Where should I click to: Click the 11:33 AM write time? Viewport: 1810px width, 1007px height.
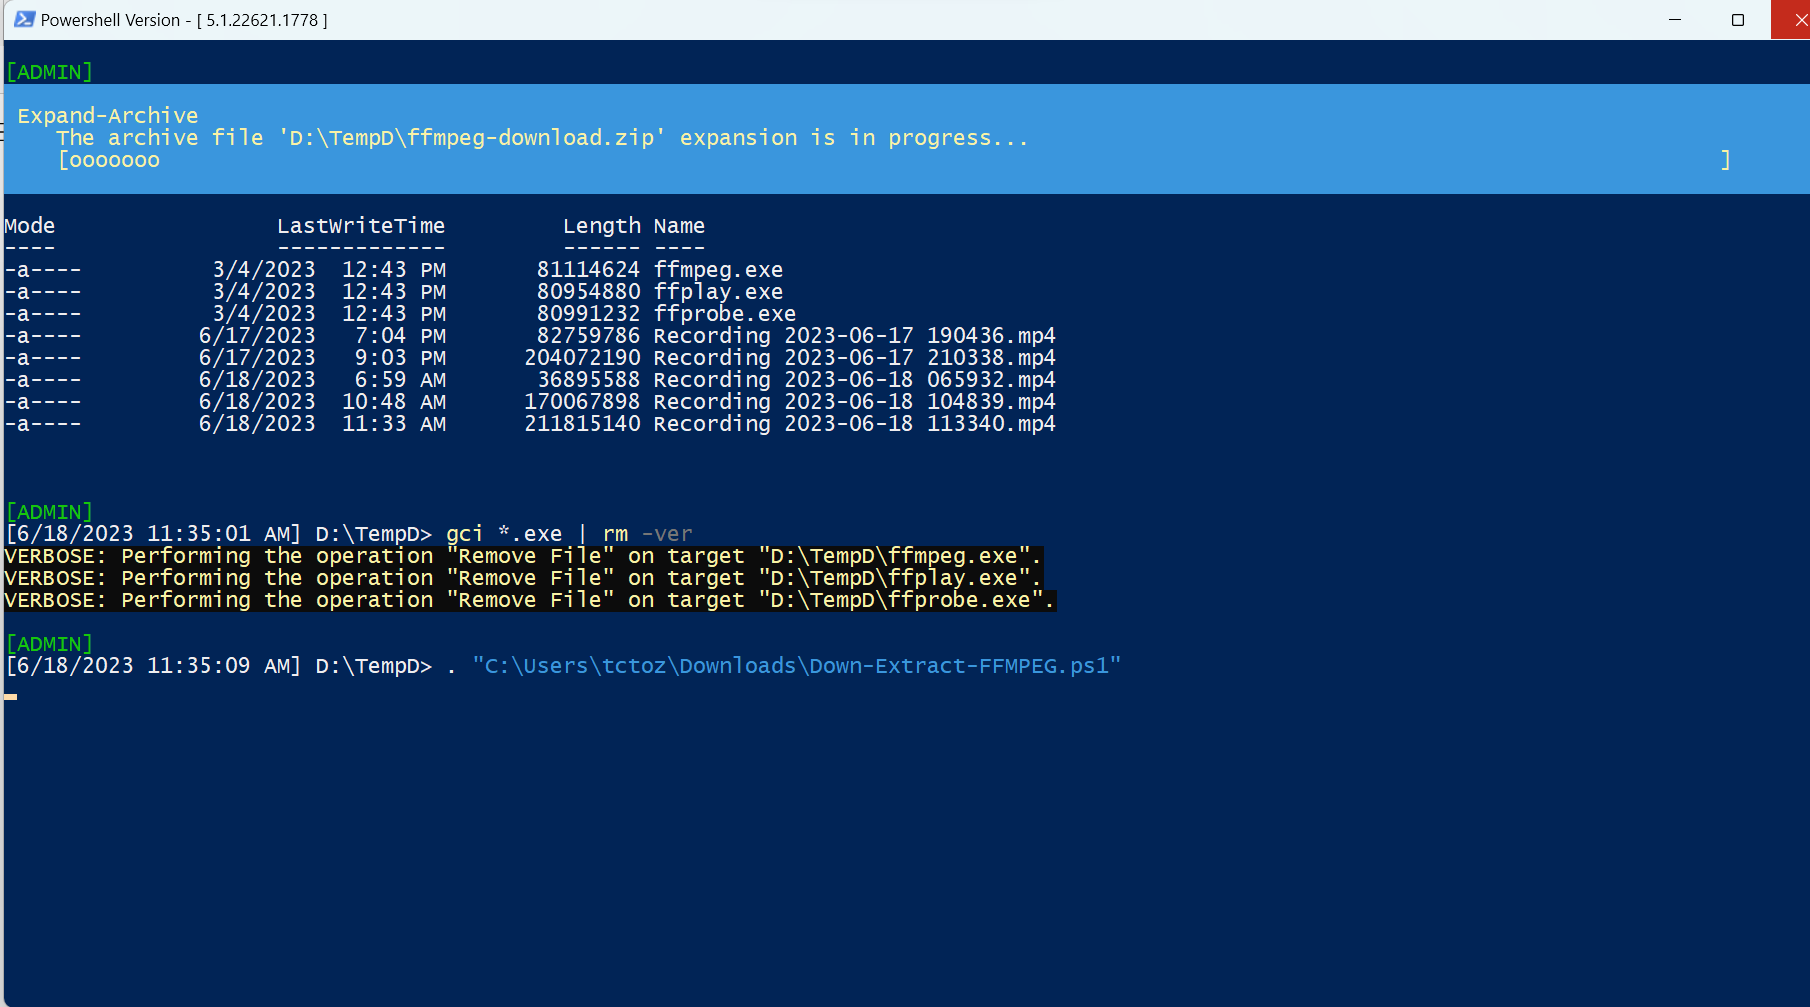[x=394, y=424]
